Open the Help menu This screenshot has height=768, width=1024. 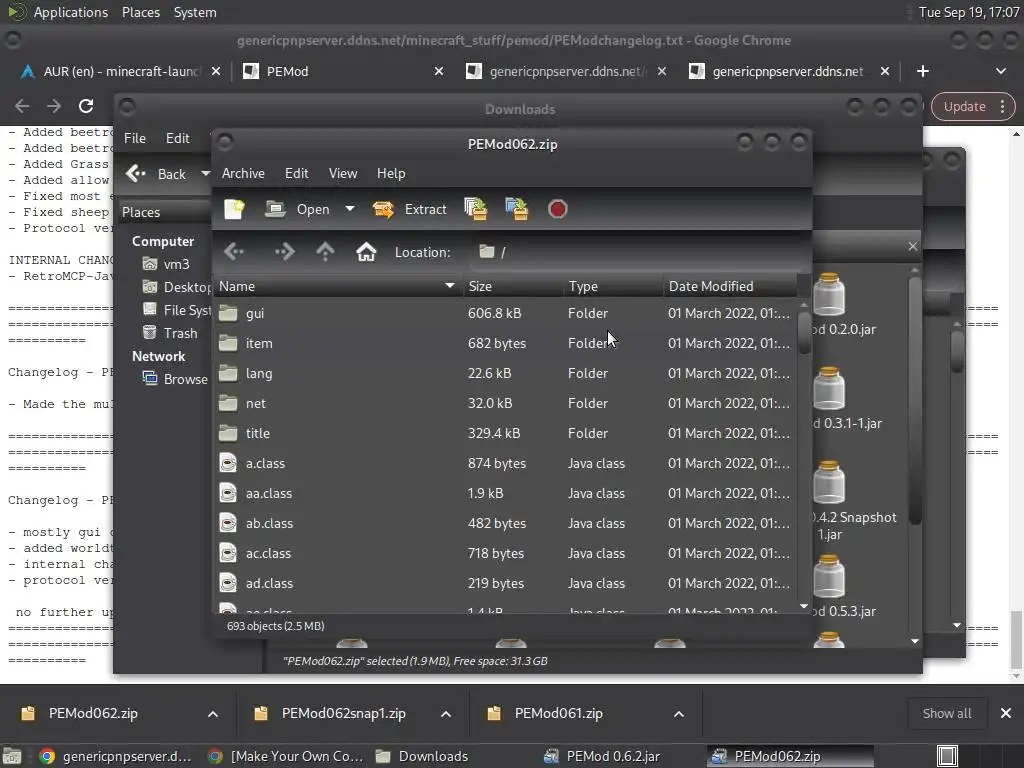coord(391,173)
